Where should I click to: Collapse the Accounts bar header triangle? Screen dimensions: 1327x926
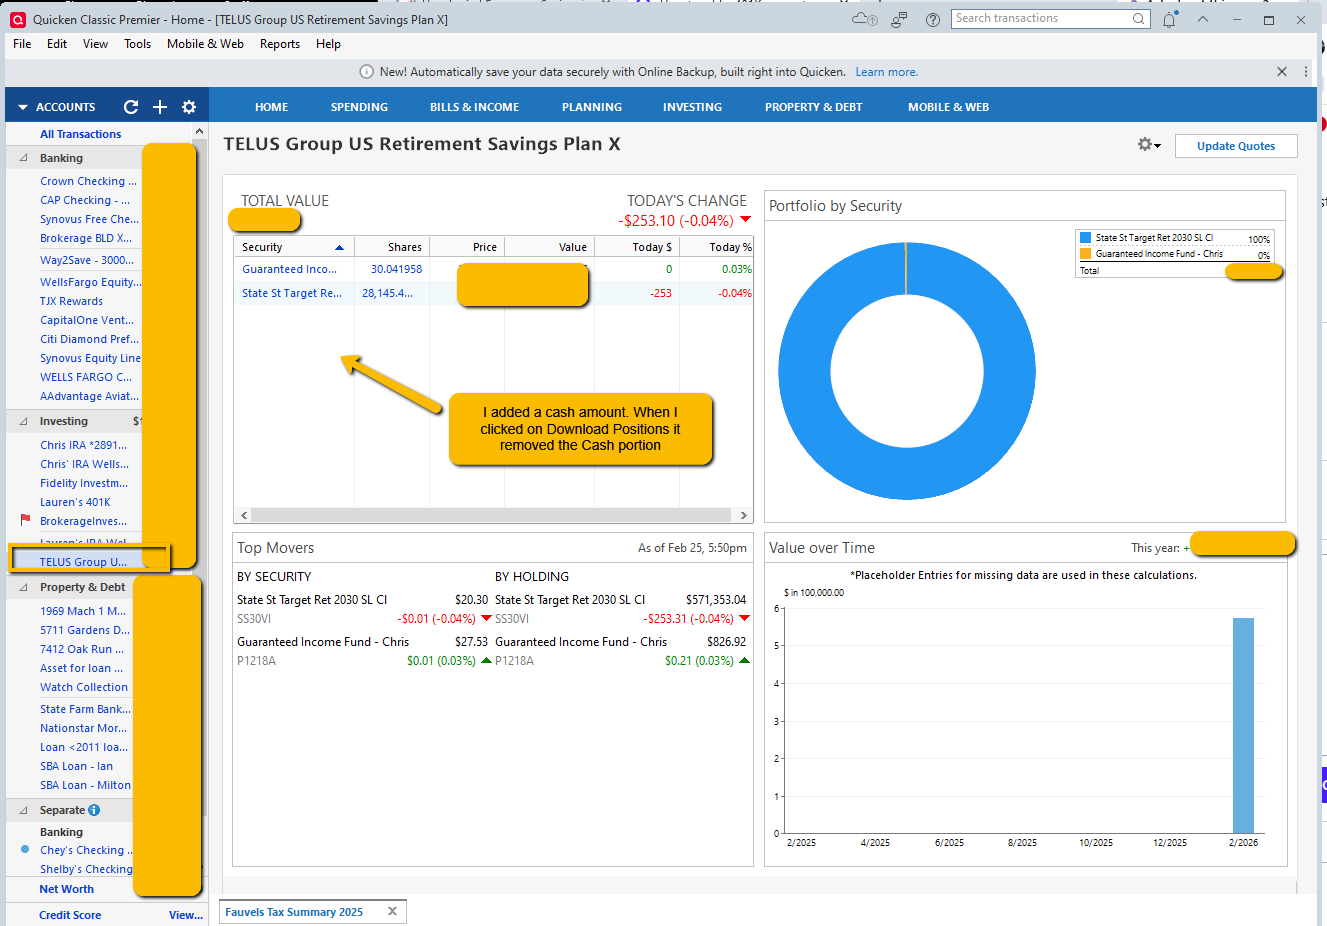click(22, 107)
